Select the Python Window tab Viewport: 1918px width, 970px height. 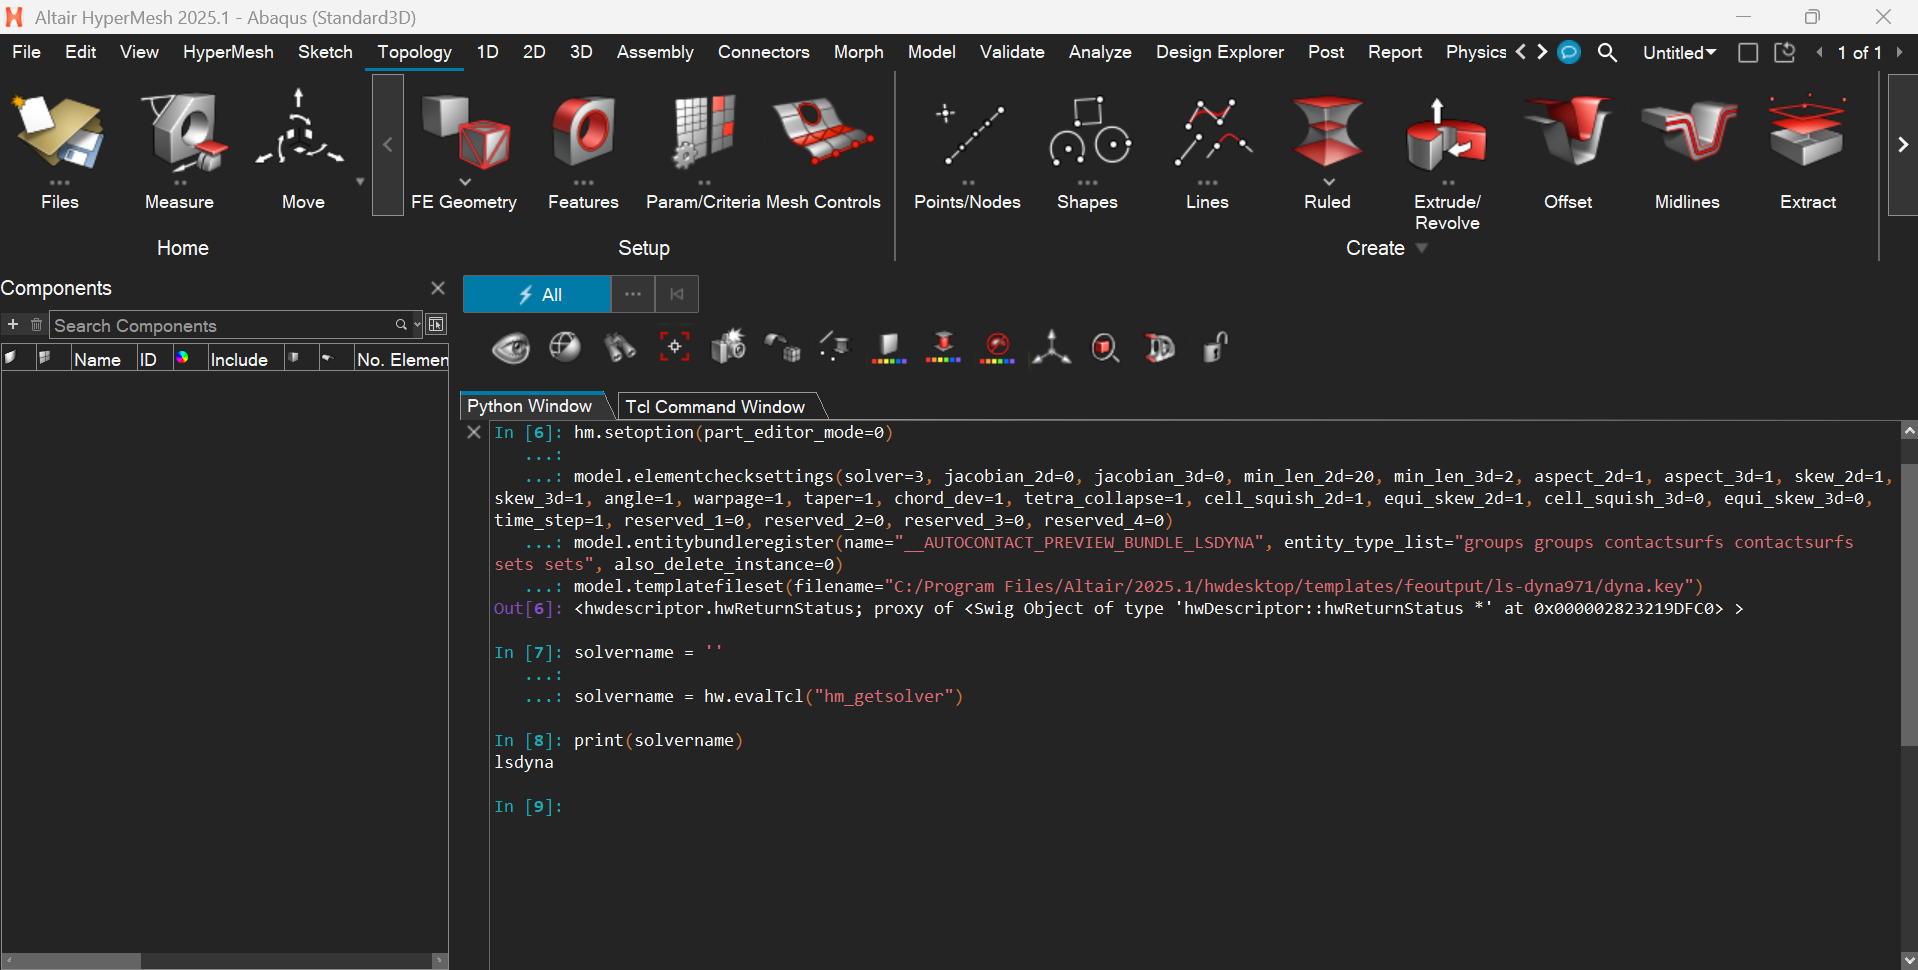point(530,405)
